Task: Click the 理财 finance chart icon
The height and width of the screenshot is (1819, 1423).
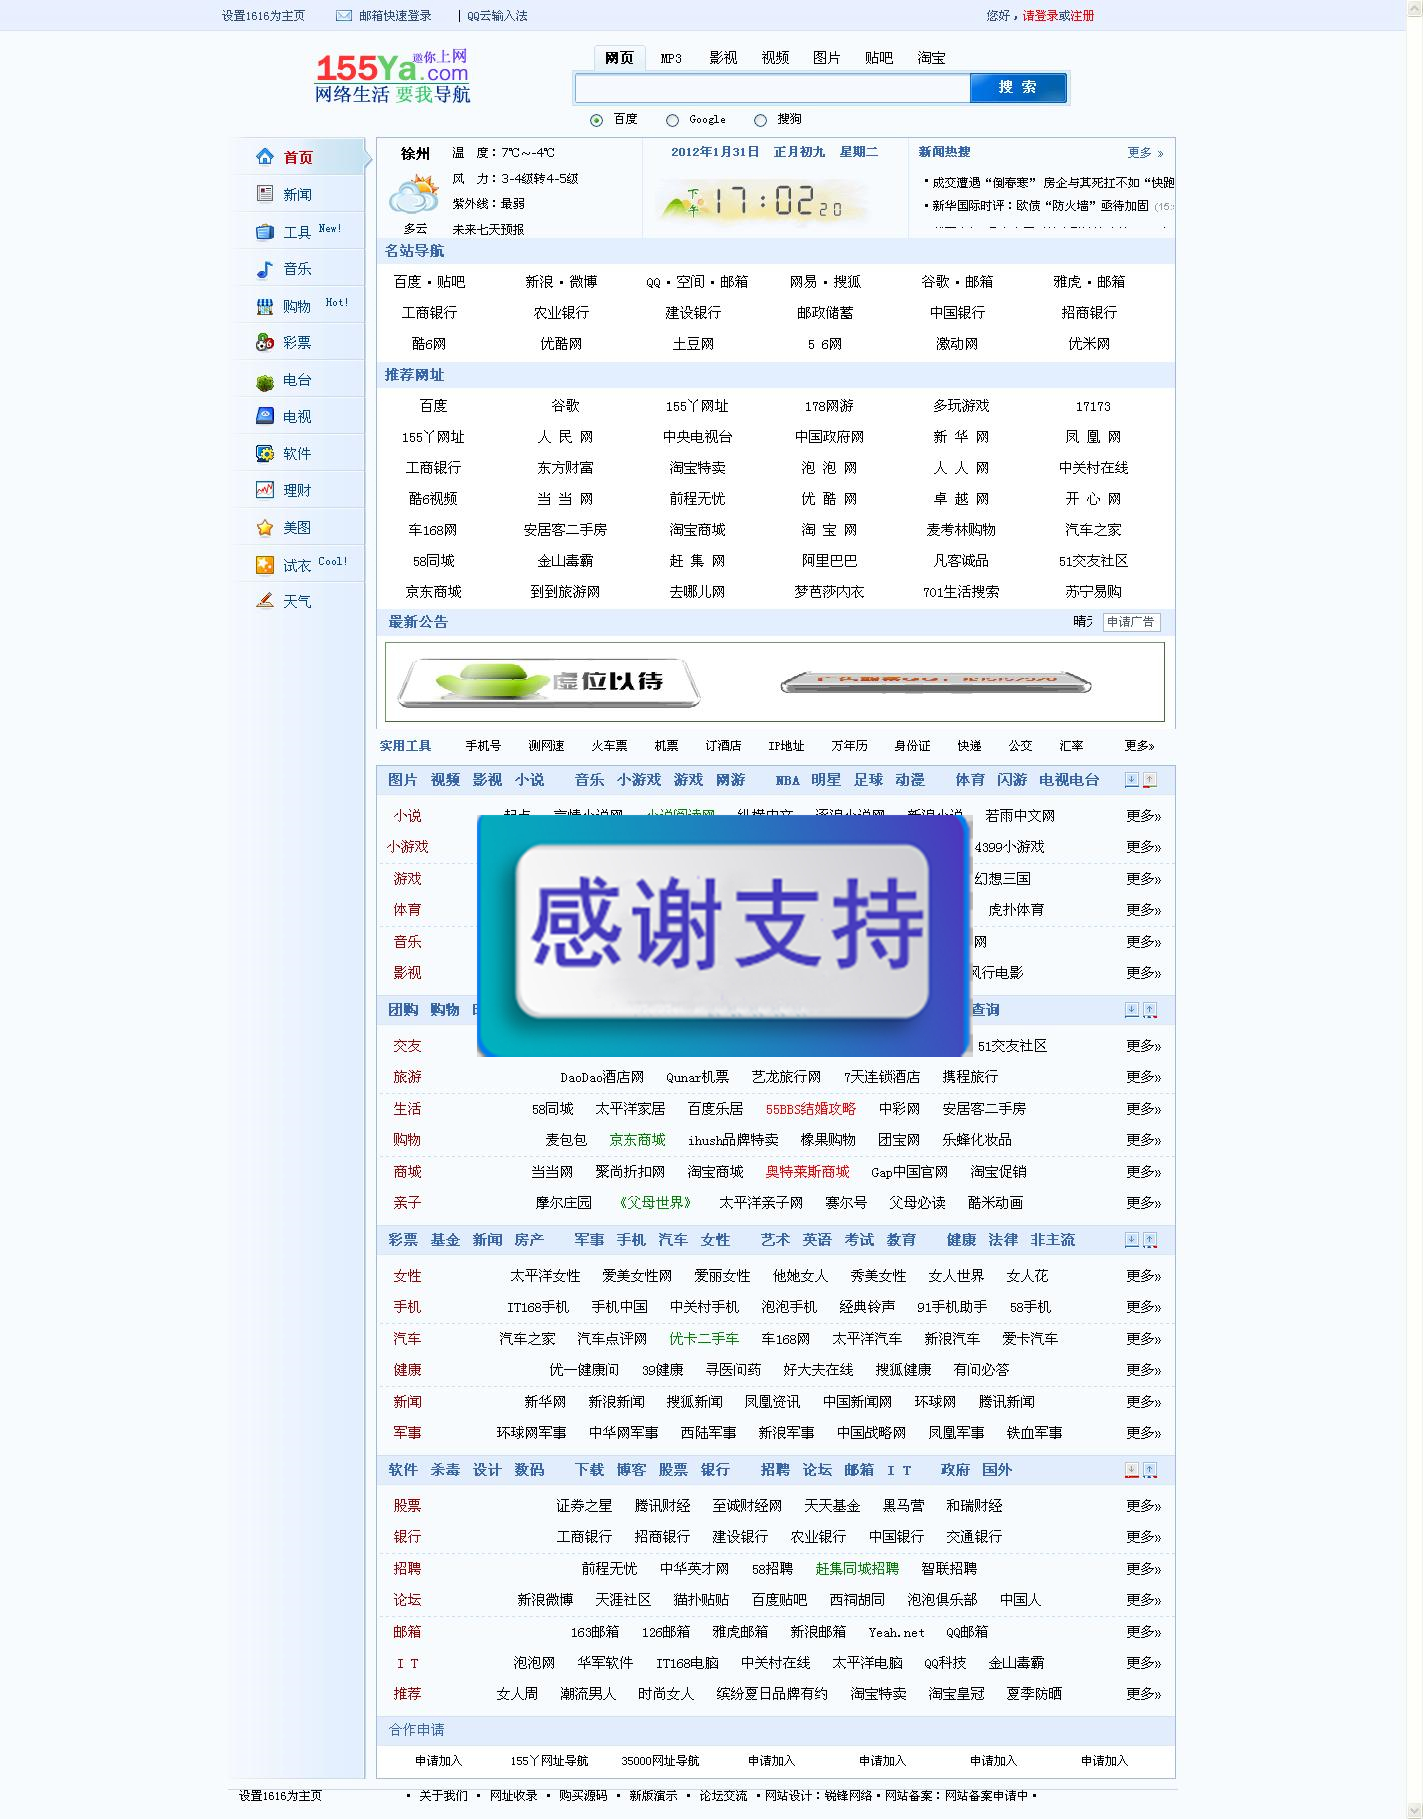Action: (x=265, y=490)
